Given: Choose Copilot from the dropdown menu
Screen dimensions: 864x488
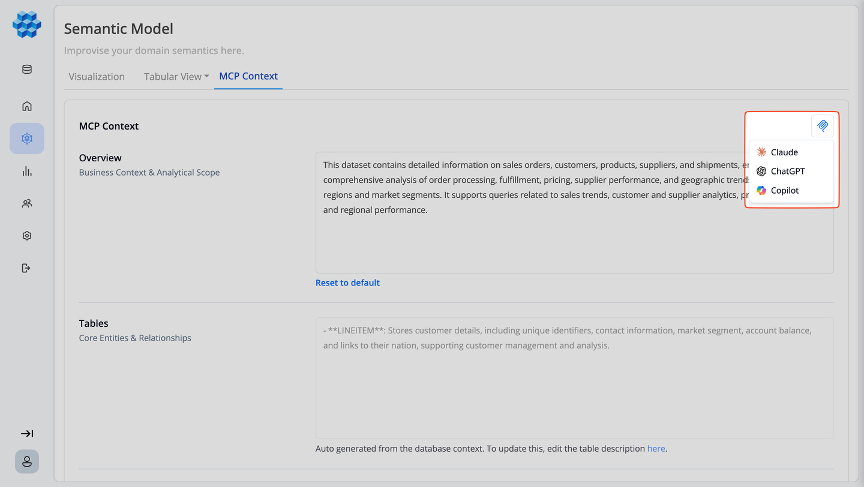Looking at the screenshot, I should point(783,190).
